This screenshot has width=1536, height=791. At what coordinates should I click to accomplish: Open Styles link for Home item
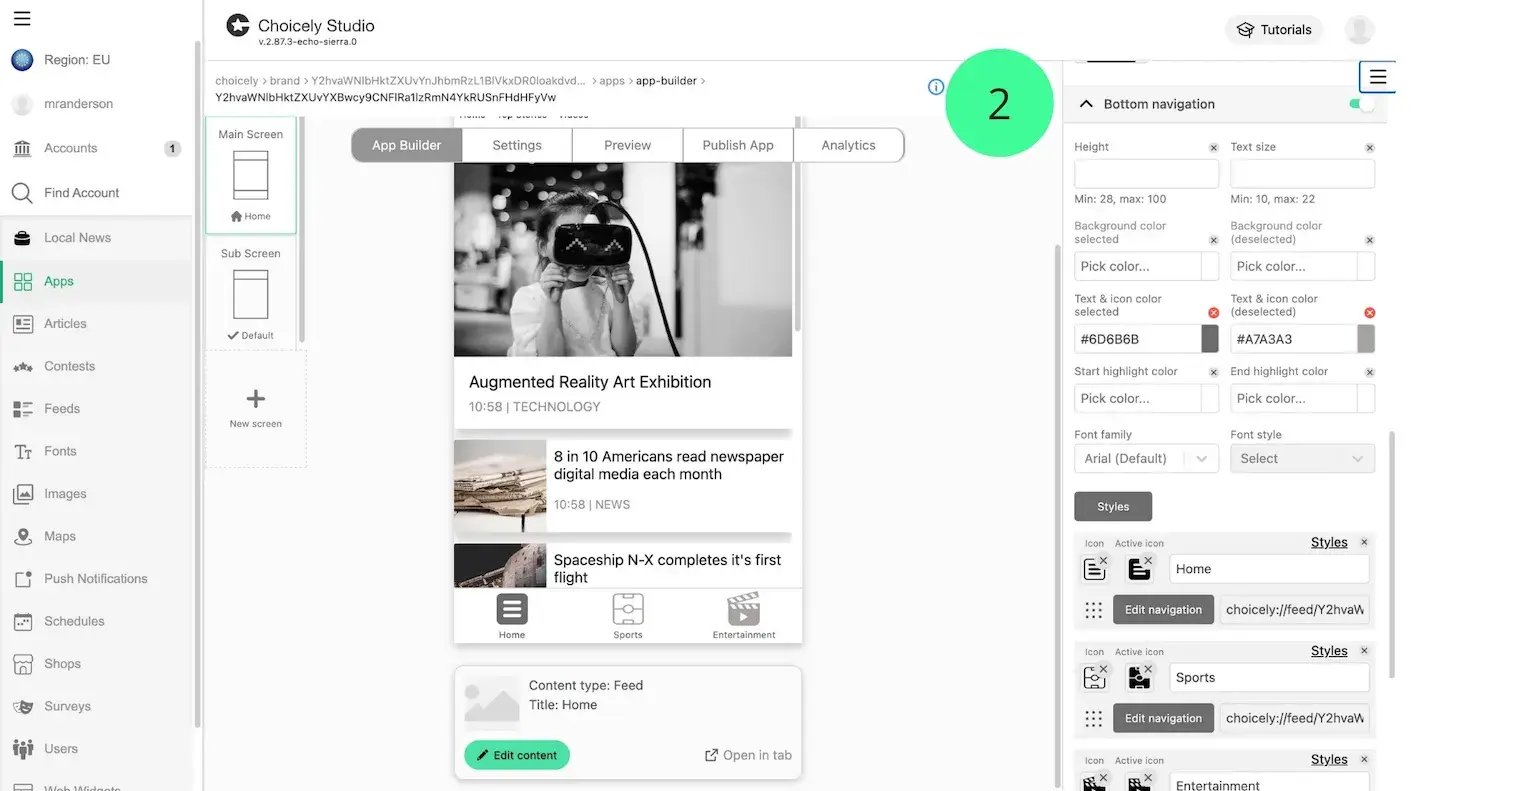coord(1329,542)
